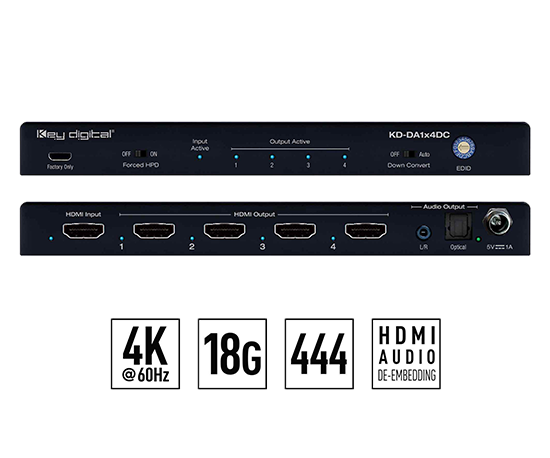550x458 pixels.
Task: Click Output Active LED 3
Action: pos(308,157)
